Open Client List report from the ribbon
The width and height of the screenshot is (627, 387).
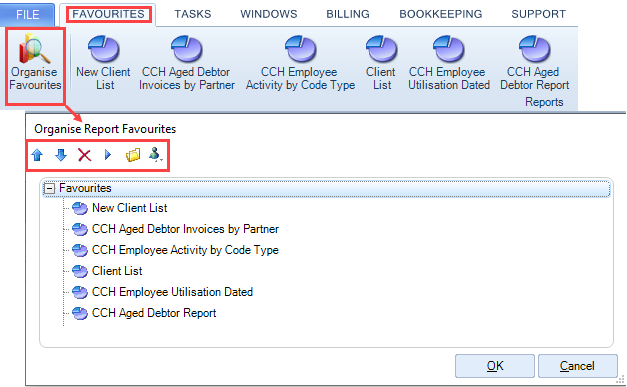point(381,63)
